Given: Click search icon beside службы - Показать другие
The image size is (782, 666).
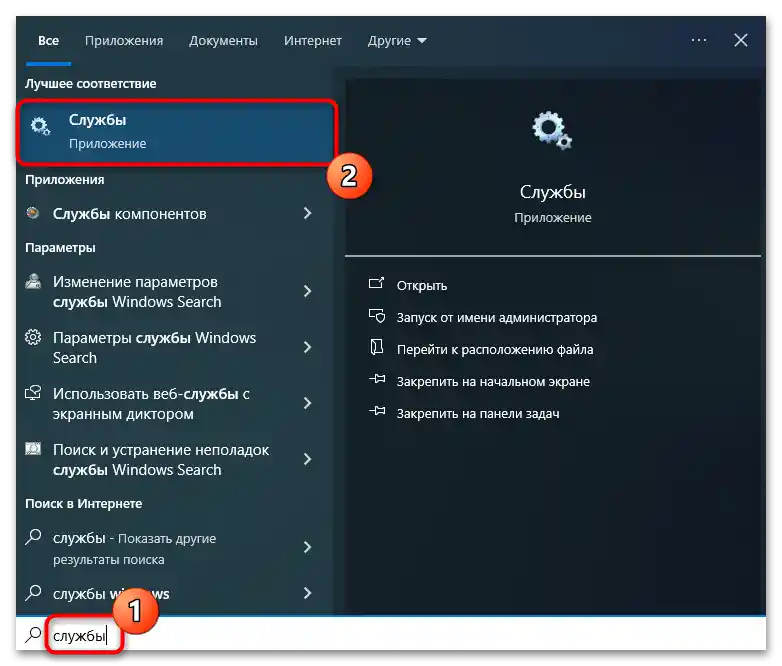Looking at the screenshot, I should [33, 538].
